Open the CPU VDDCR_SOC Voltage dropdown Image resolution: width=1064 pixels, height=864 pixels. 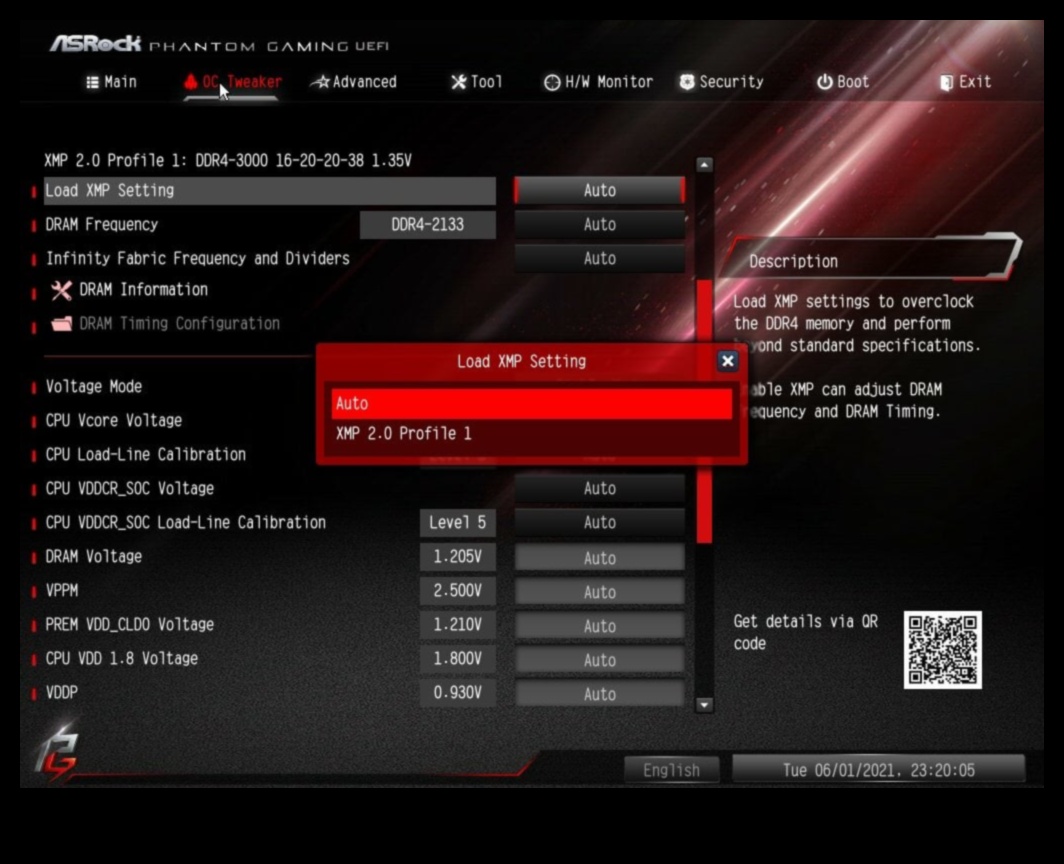tap(600, 489)
